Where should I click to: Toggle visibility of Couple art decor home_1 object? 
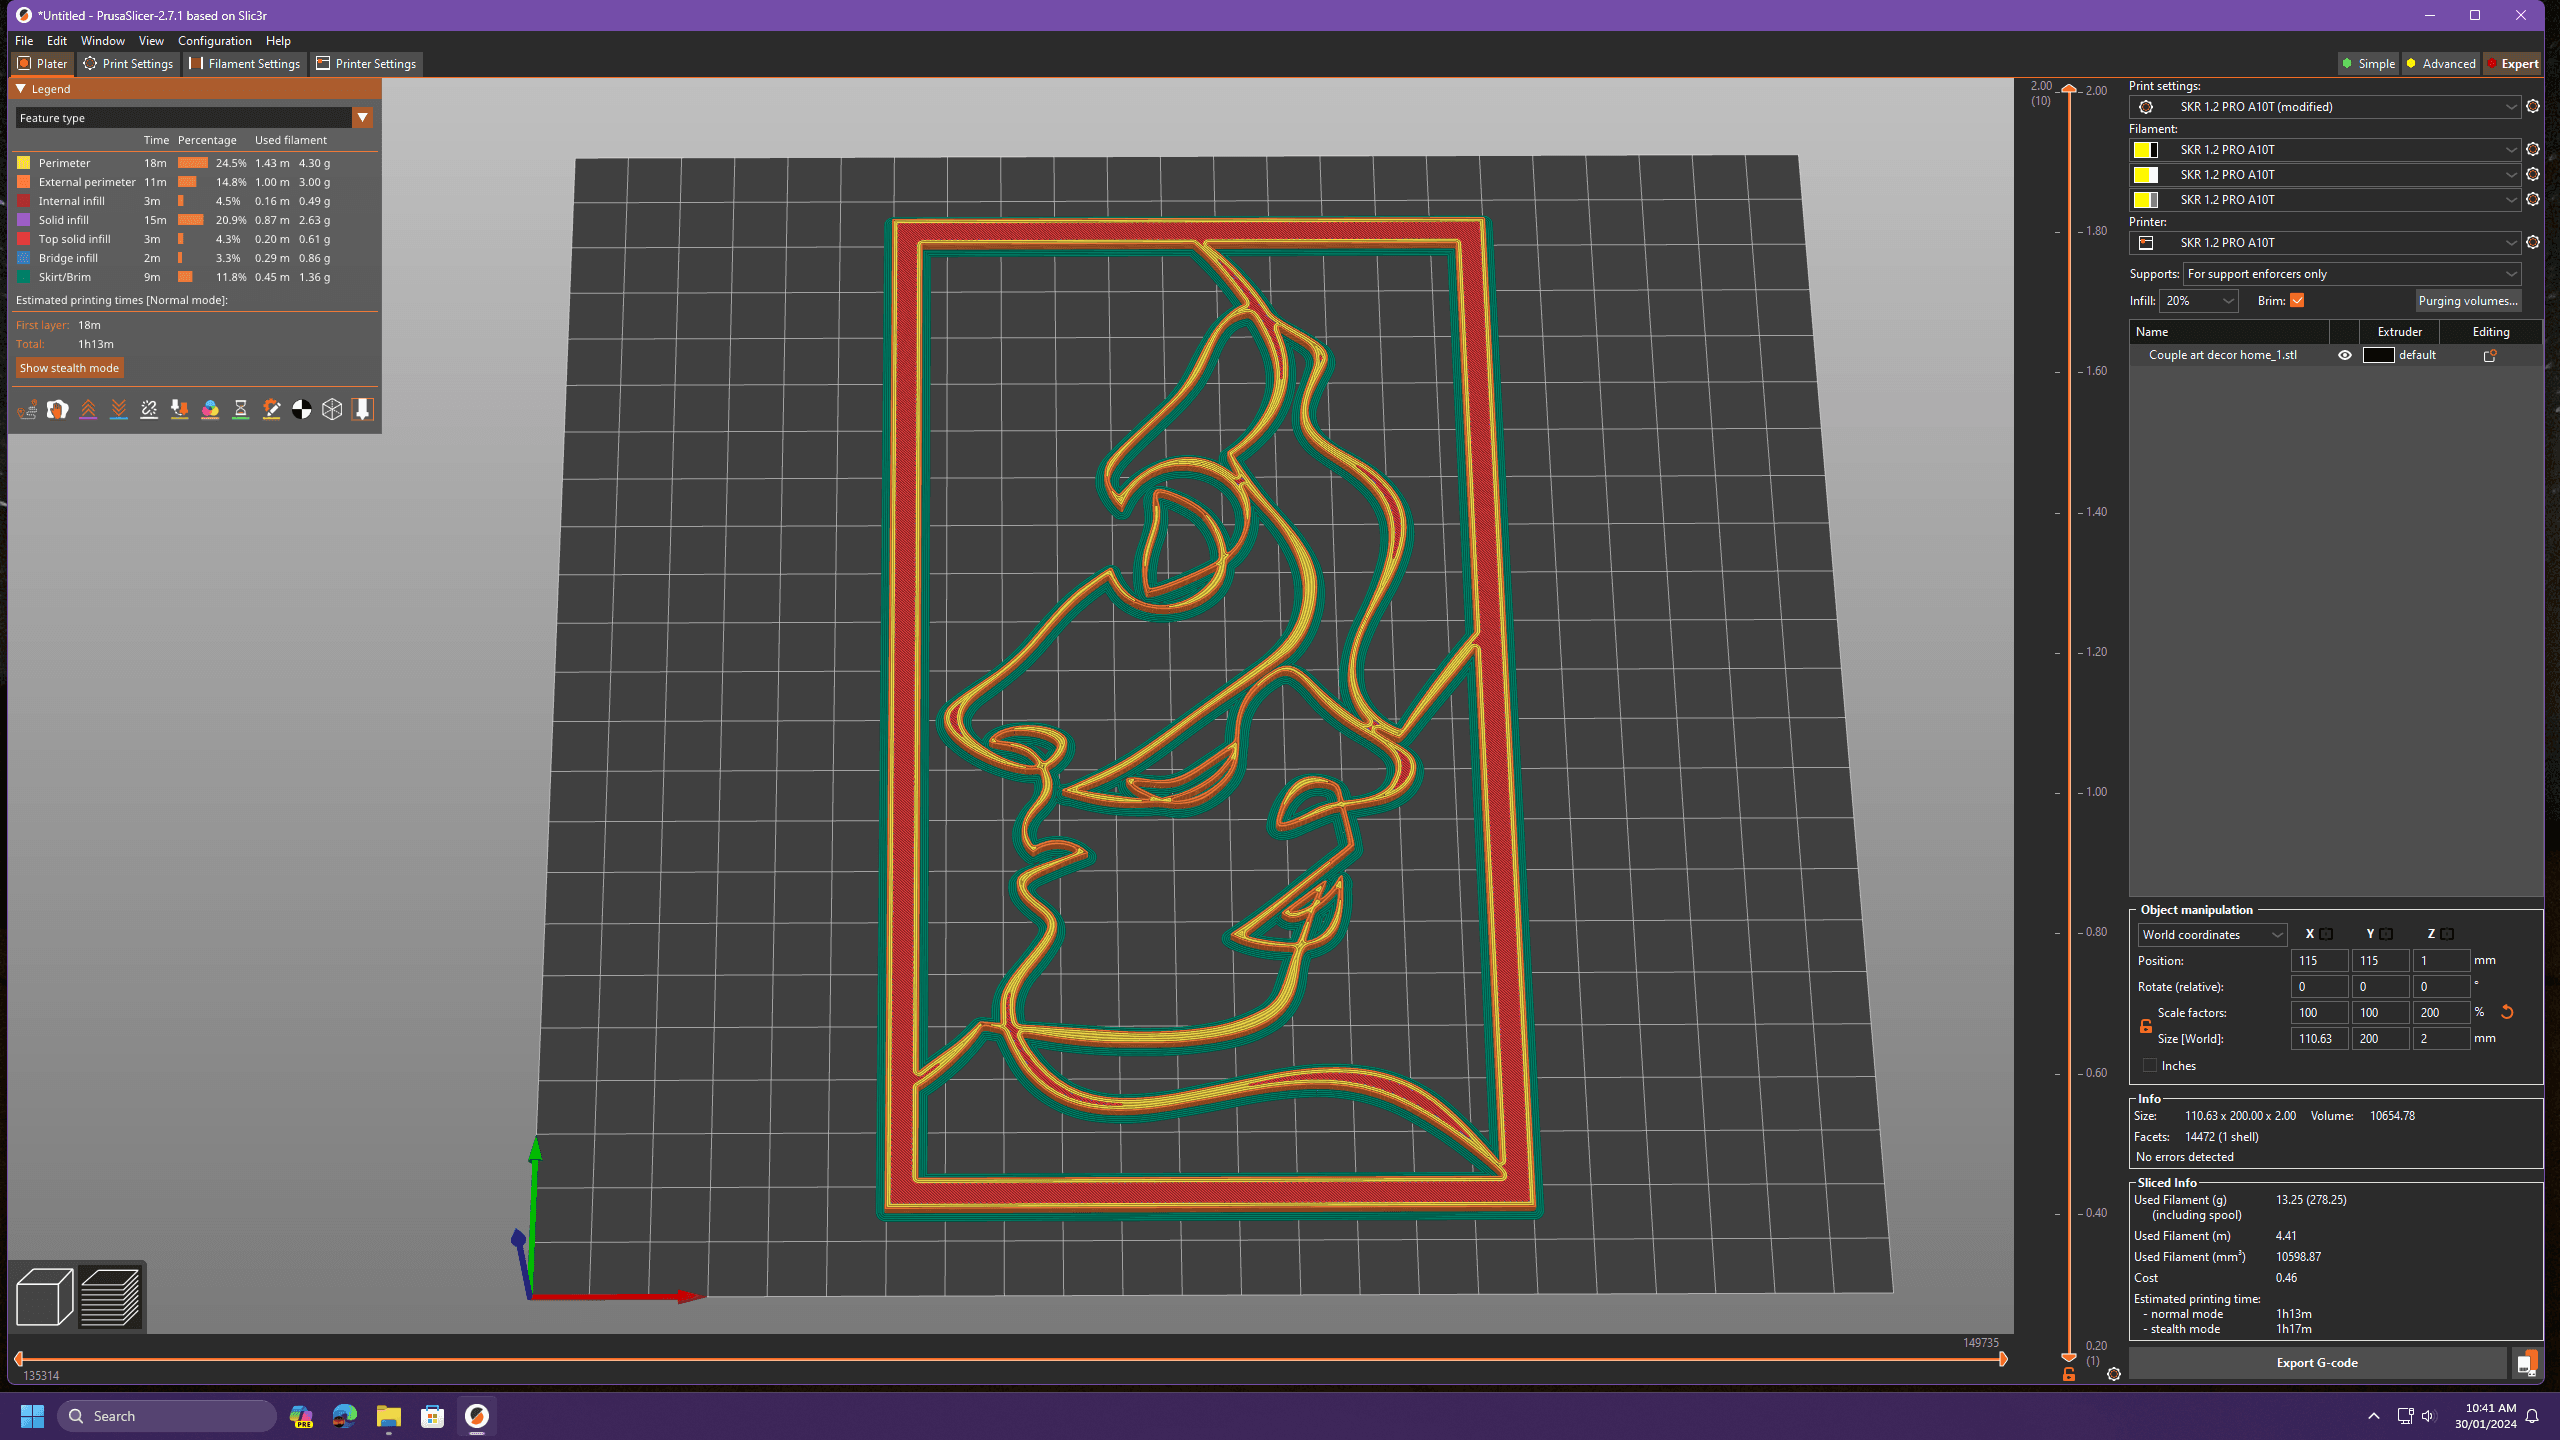[x=2344, y=355]
